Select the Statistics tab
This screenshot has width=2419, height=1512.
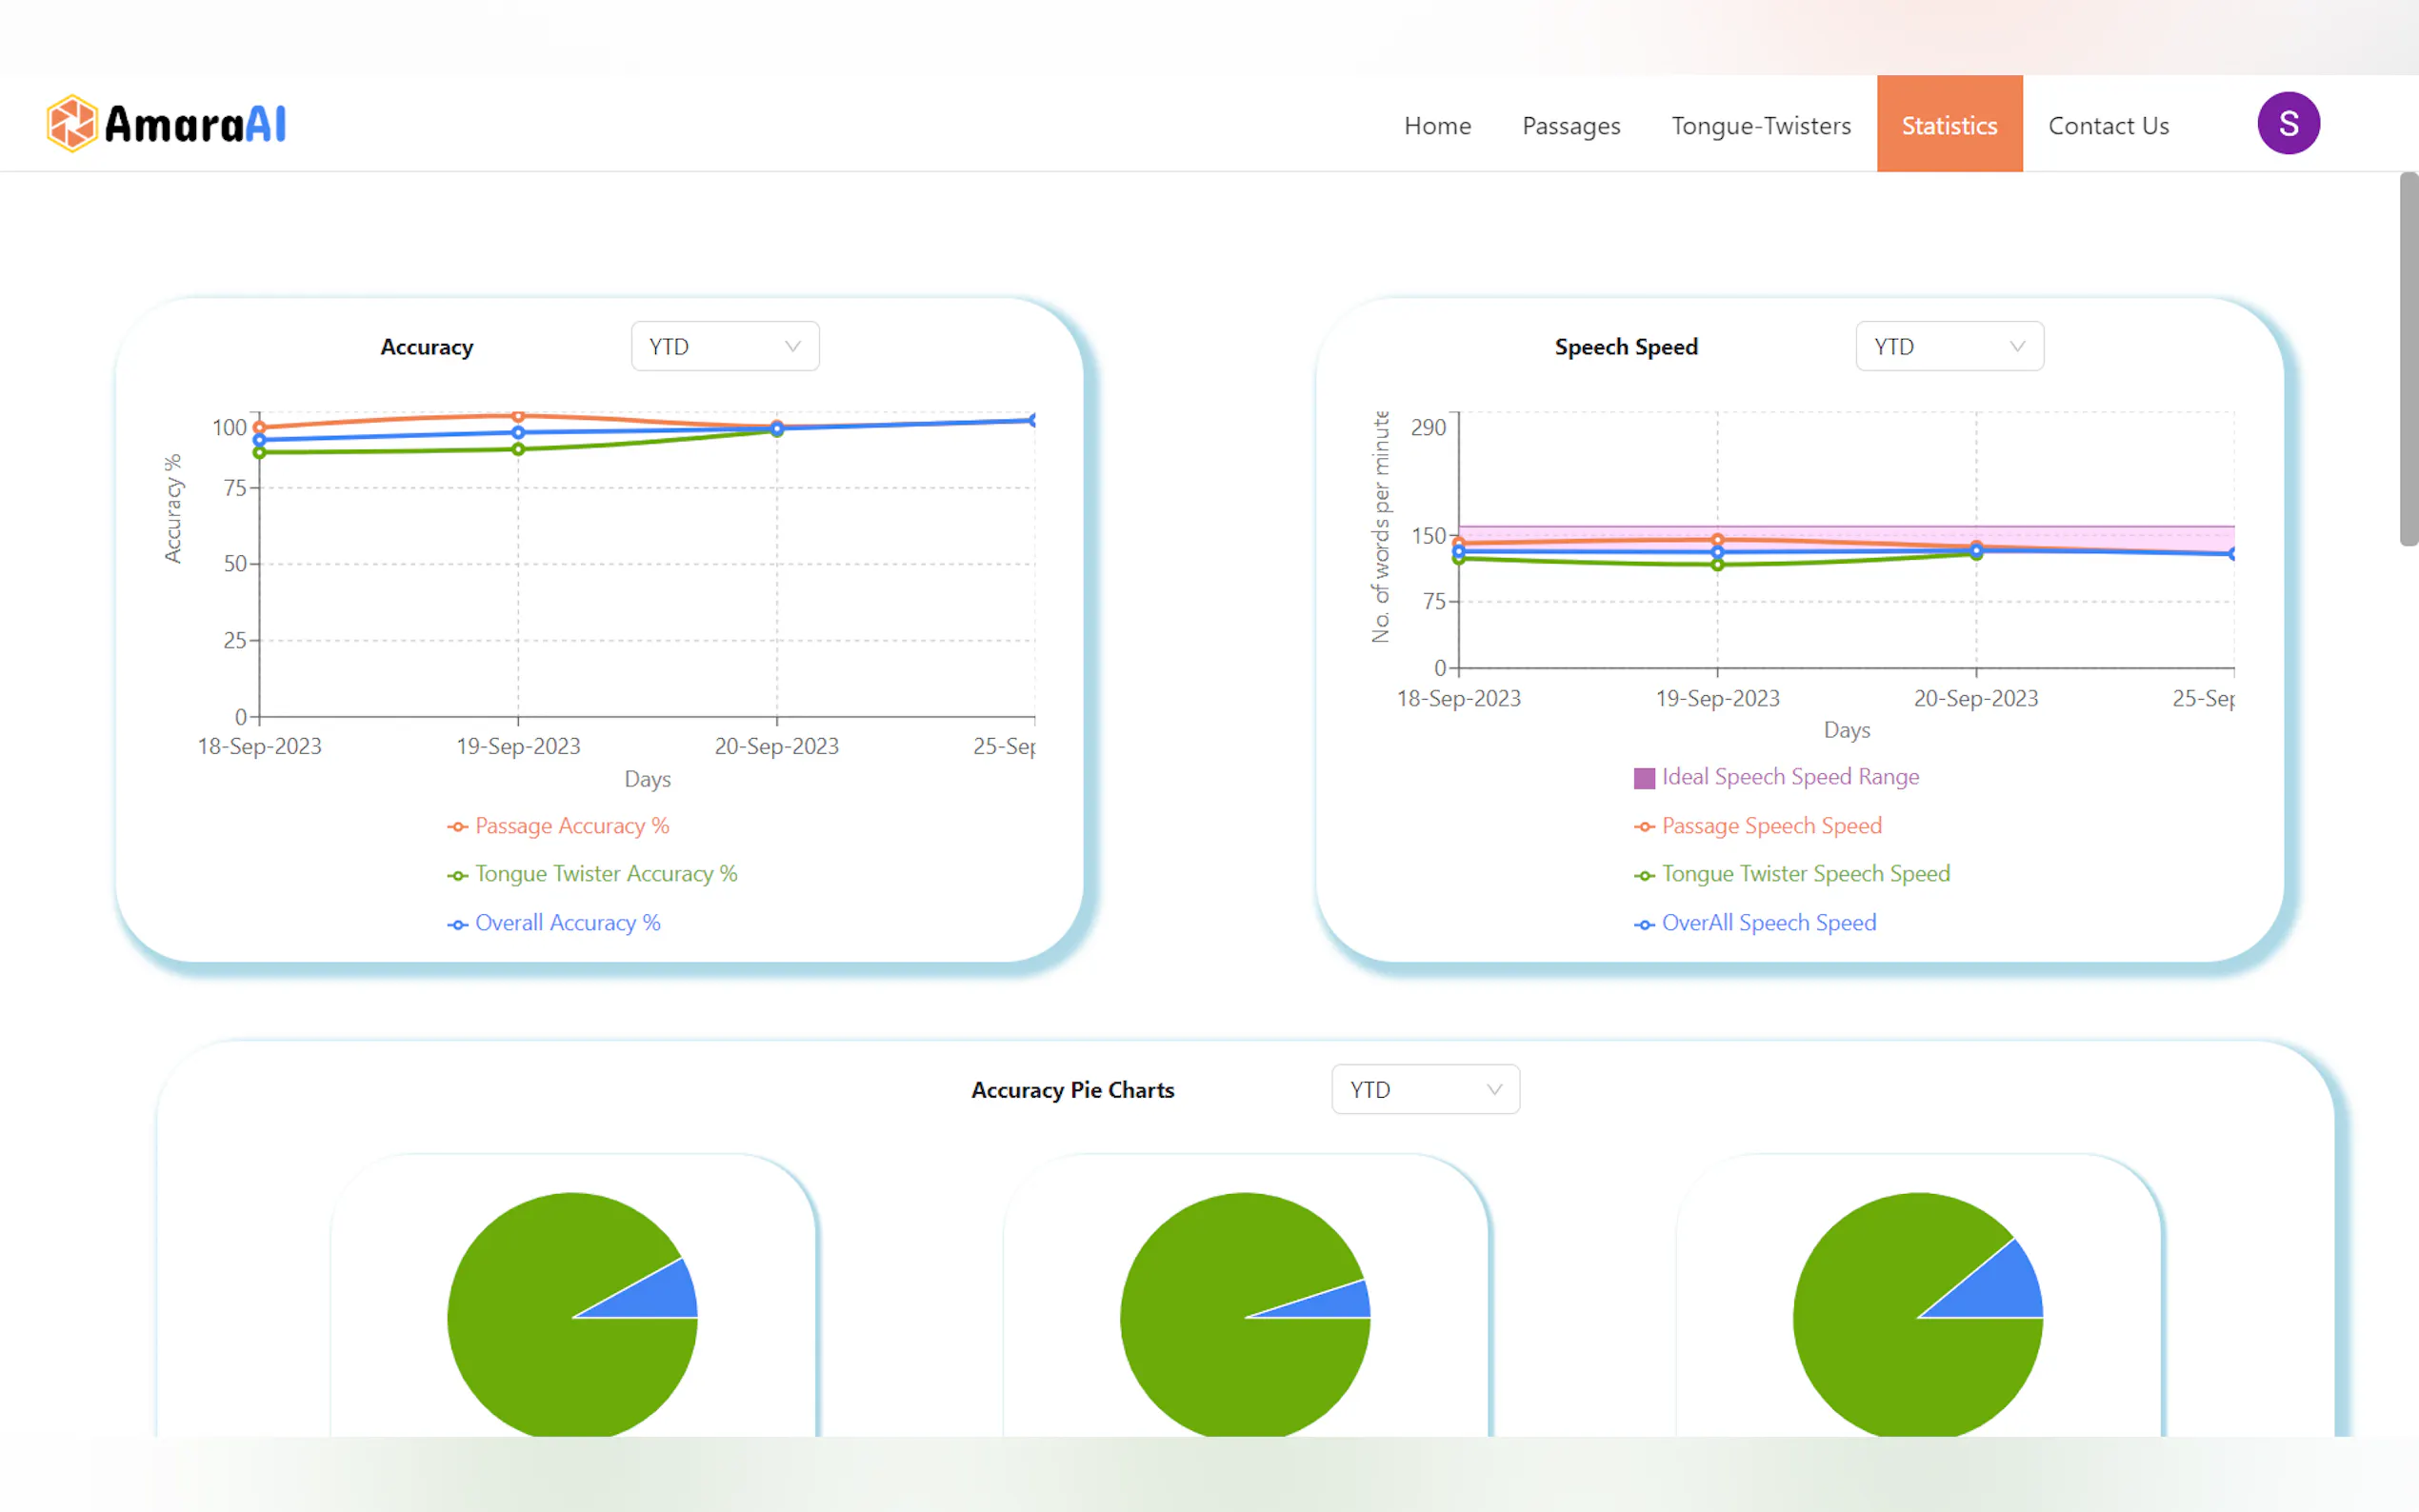coord(1948,126)
